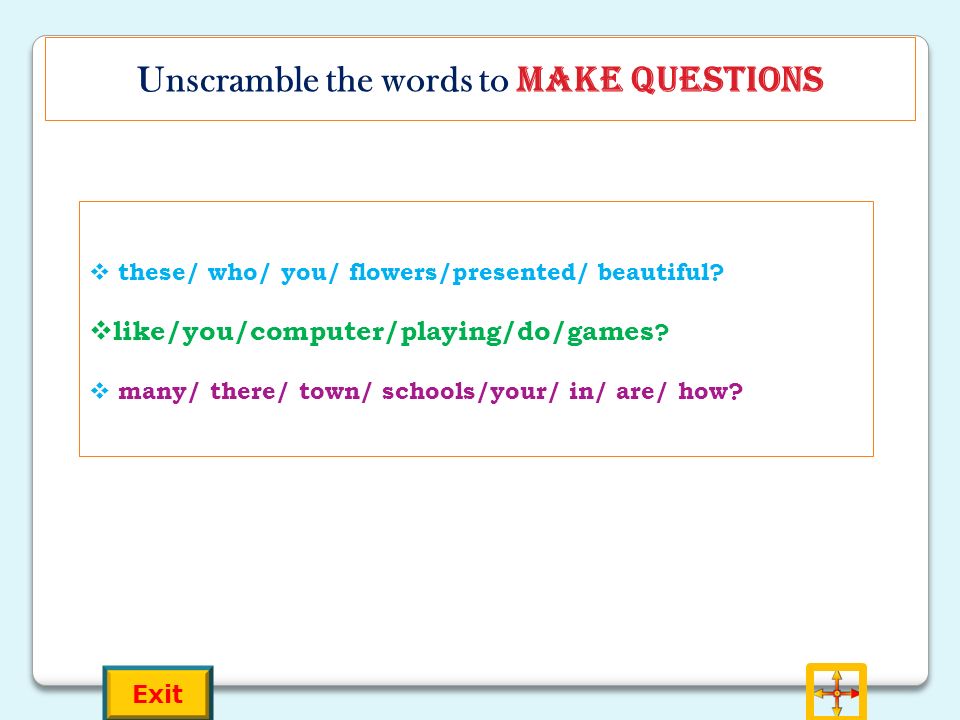Screen dimensions: 960x720
Task: Click the yellow Exit button
Action: point(158,694)
